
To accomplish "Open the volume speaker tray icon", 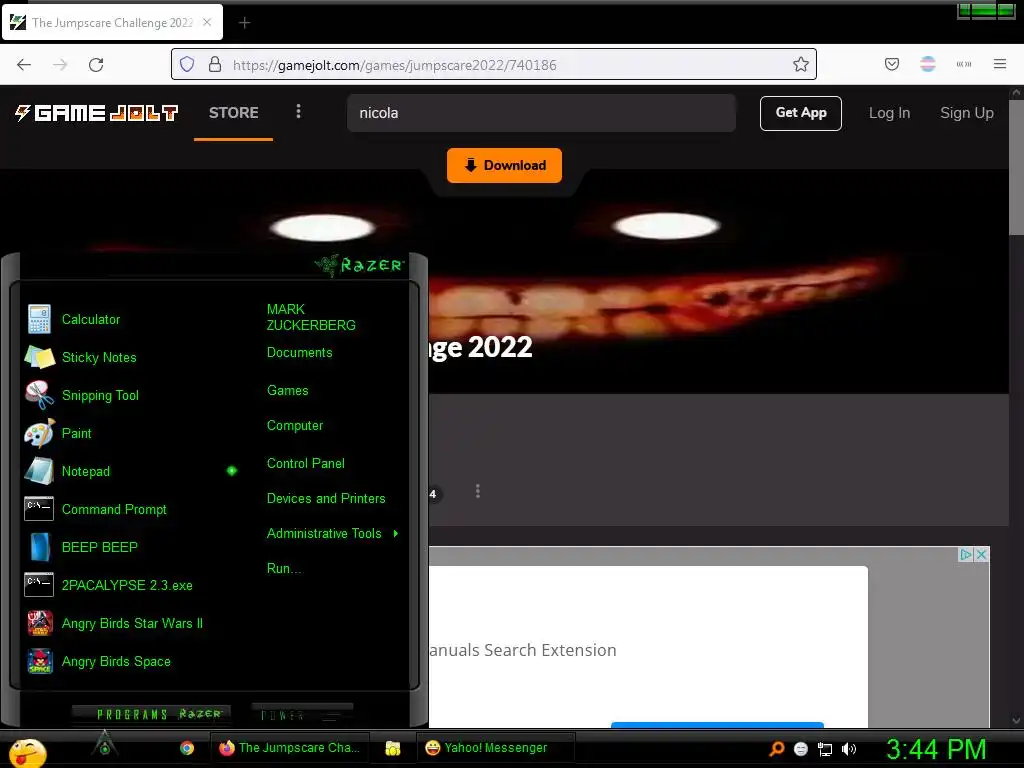I will tap(849, 749).
